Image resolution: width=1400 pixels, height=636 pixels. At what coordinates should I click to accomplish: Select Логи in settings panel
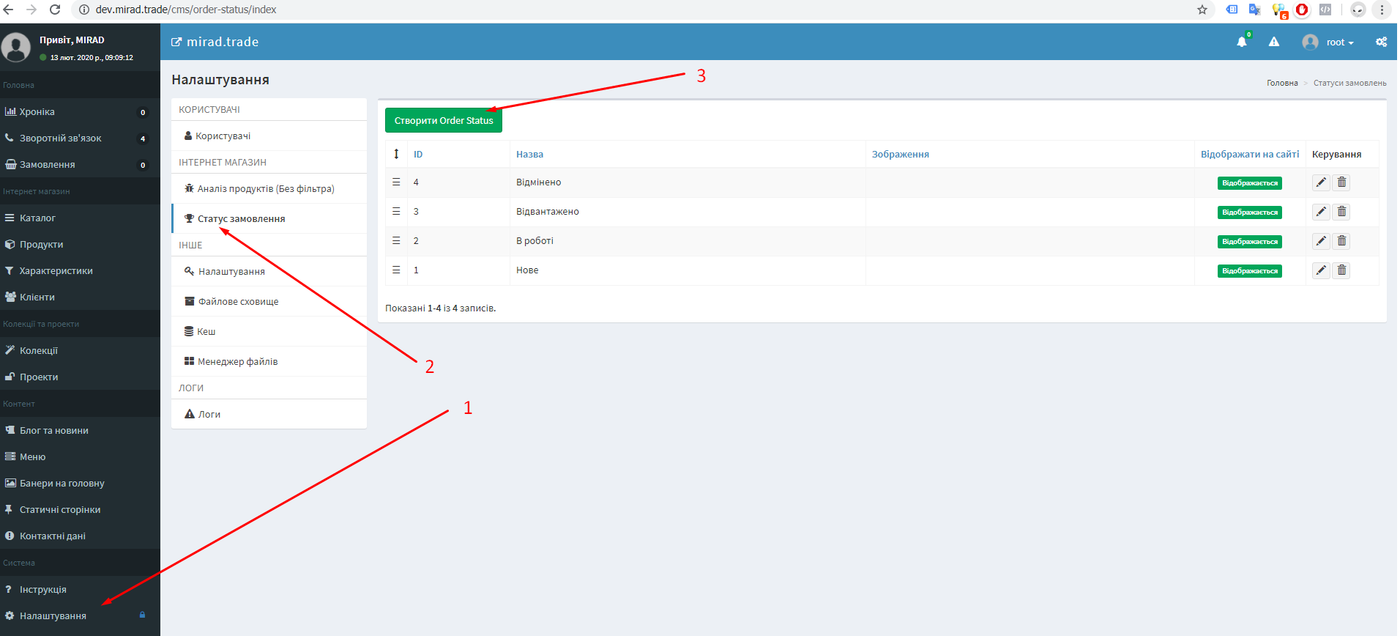[269, 414]
